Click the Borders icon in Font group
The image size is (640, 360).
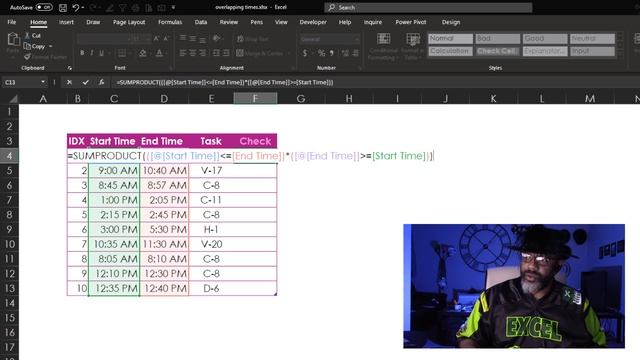(x=122, y=53)
